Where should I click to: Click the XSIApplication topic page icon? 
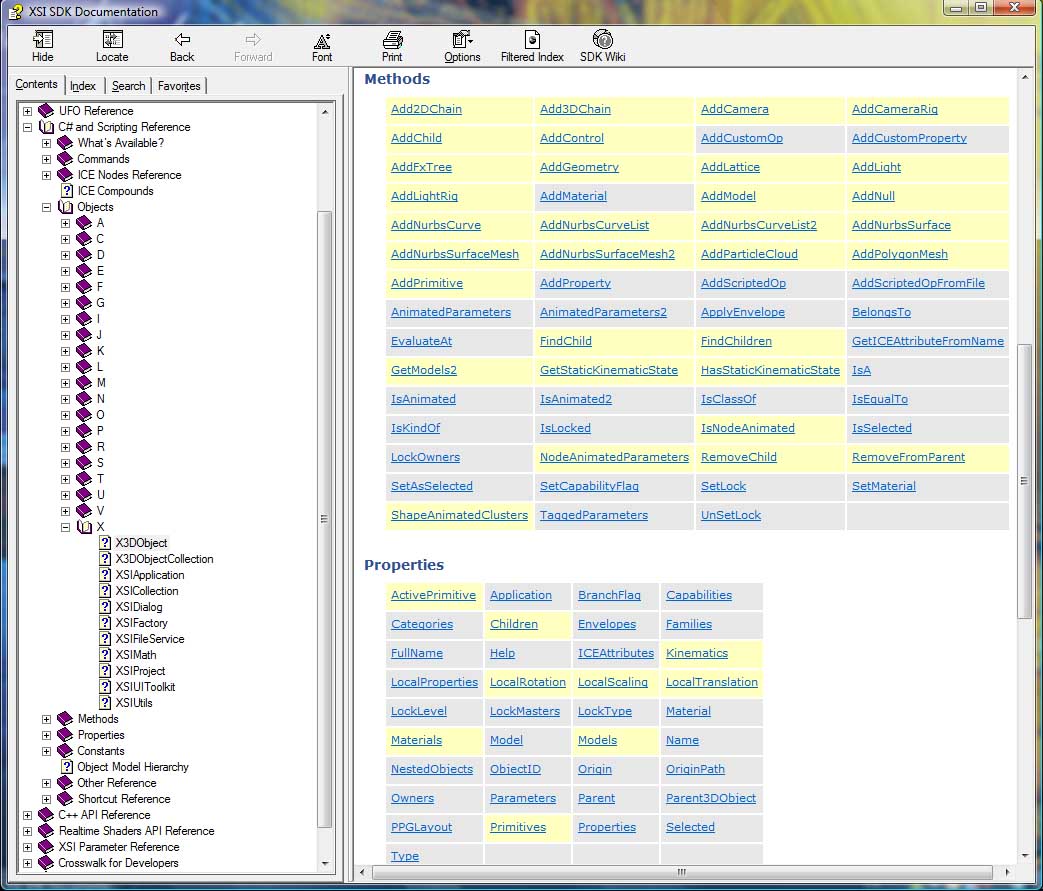coord(105,575)
